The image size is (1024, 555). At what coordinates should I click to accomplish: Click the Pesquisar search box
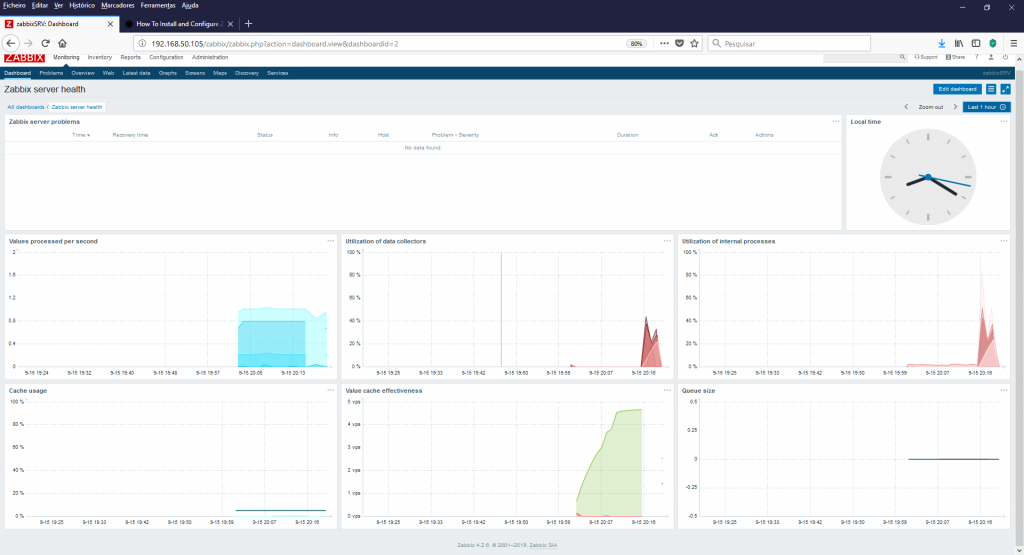click(x=790, y=43)
